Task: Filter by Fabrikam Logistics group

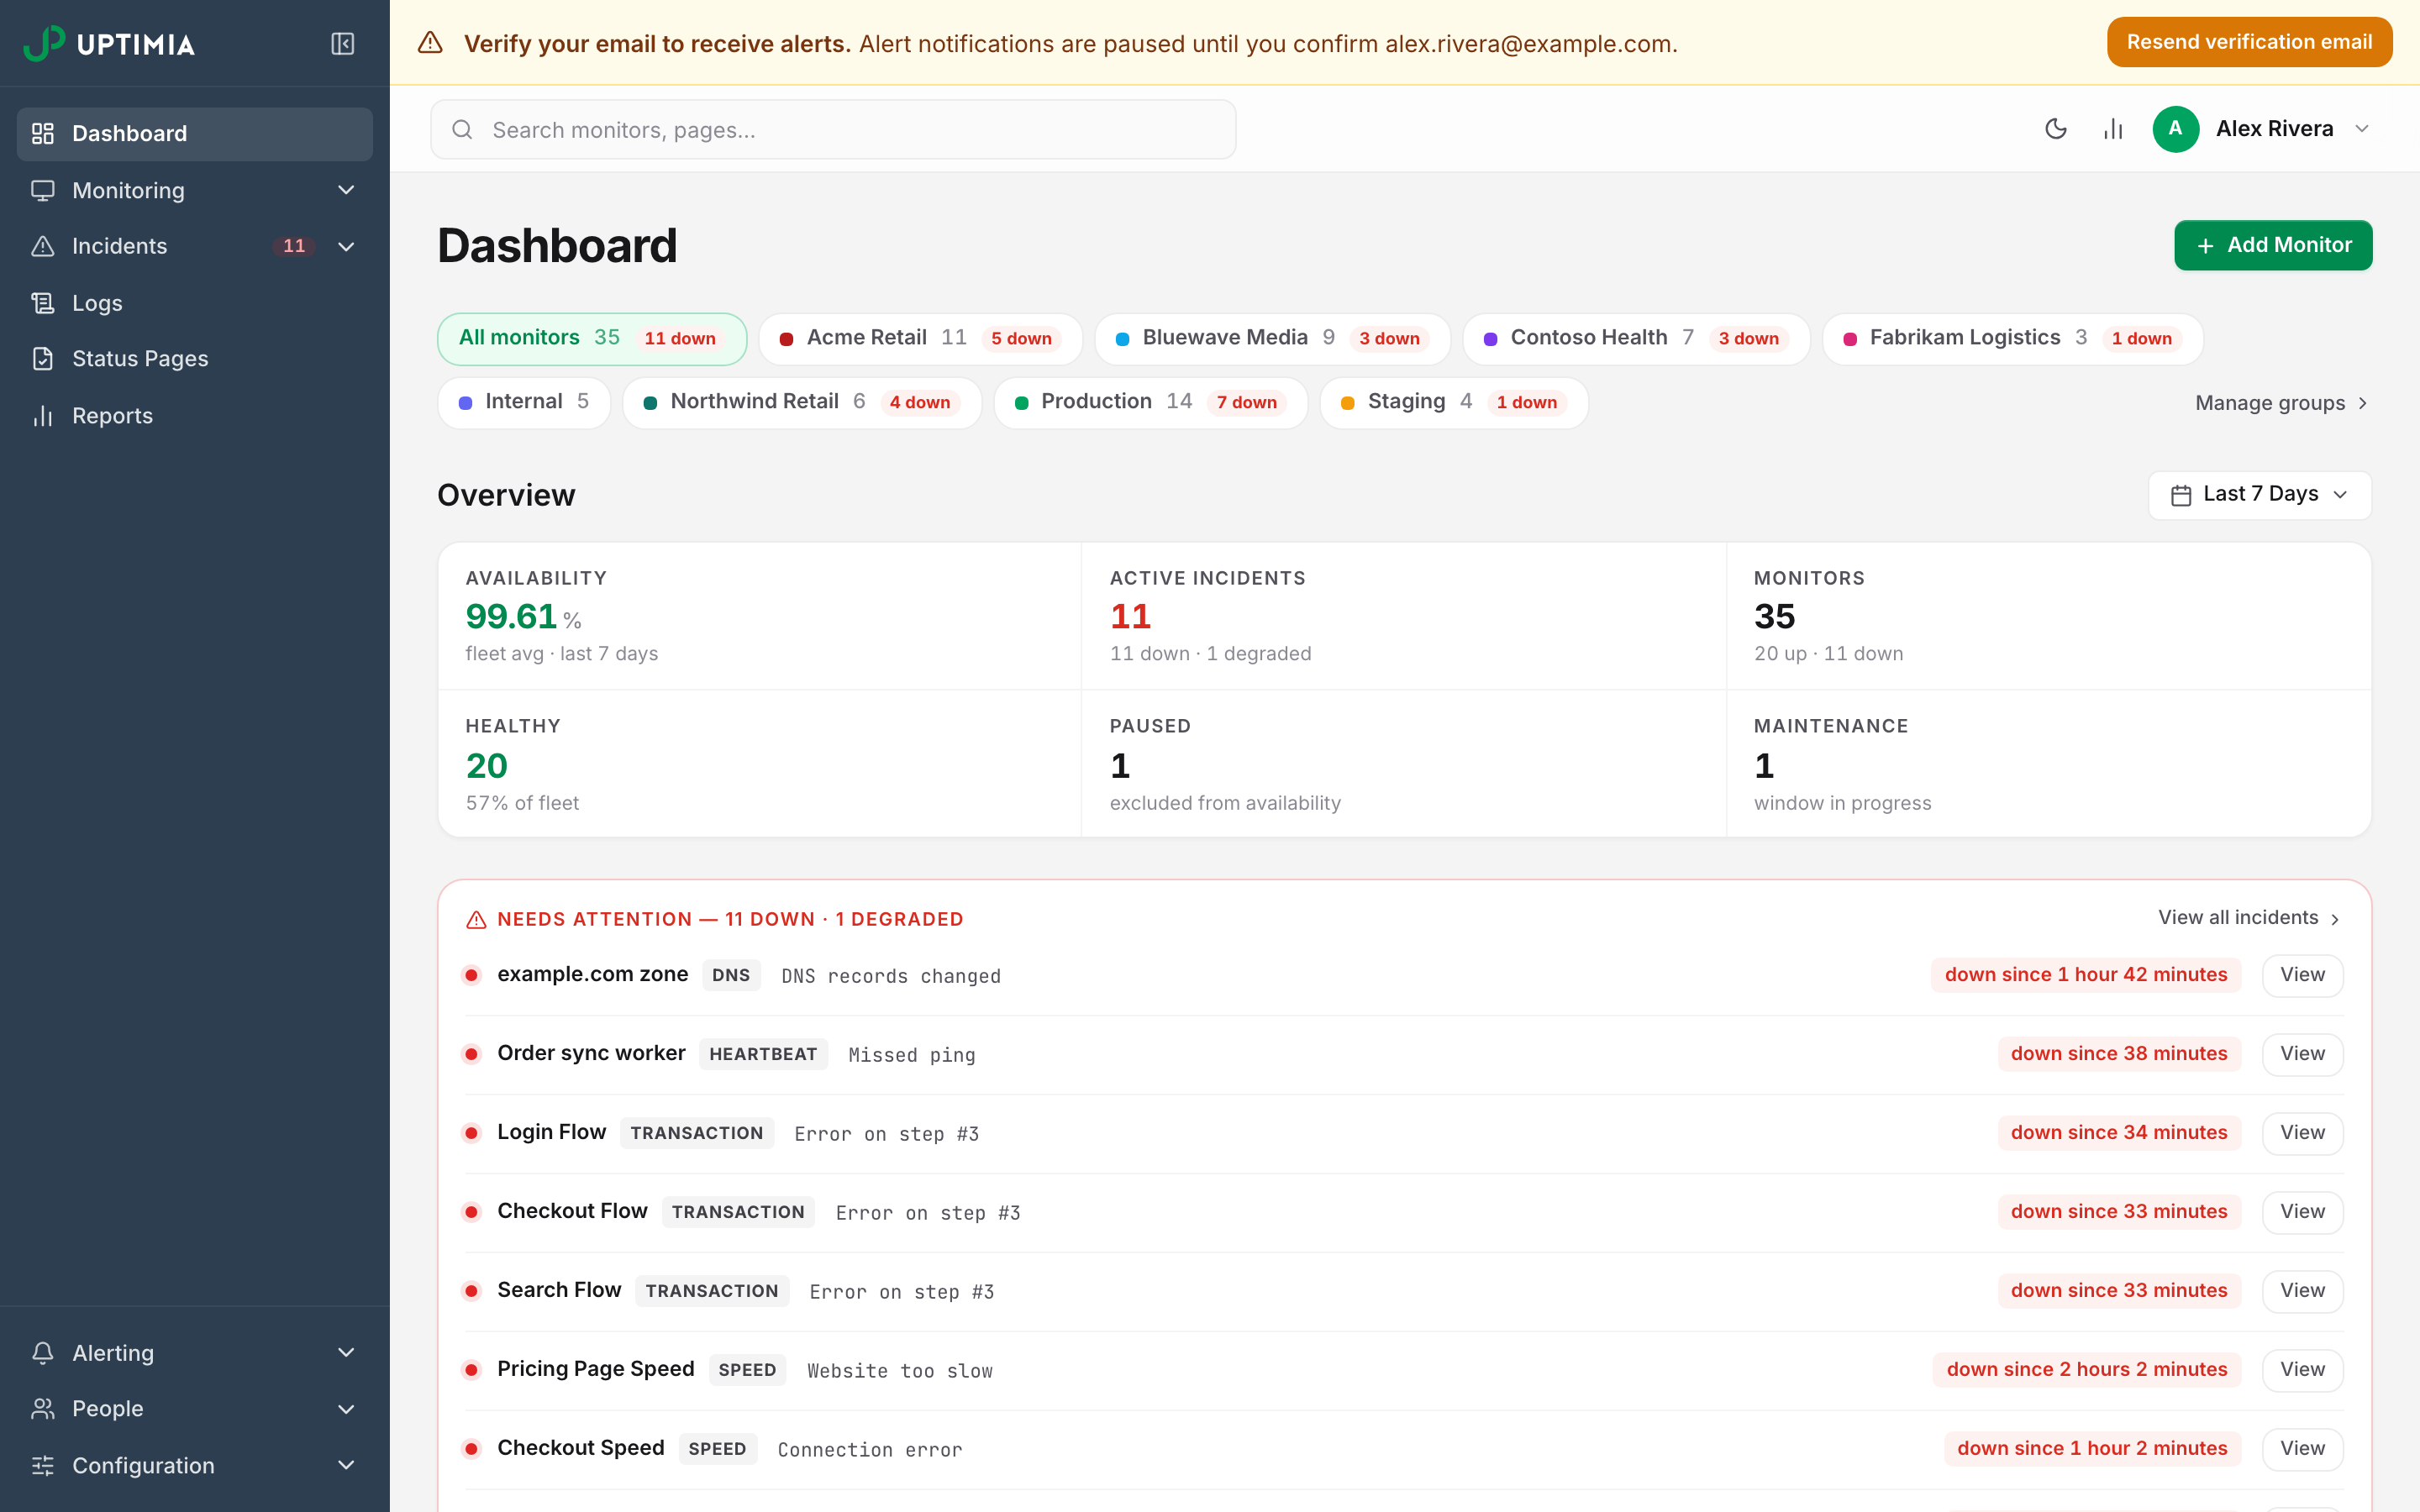Action: (x=2012, y=339)
